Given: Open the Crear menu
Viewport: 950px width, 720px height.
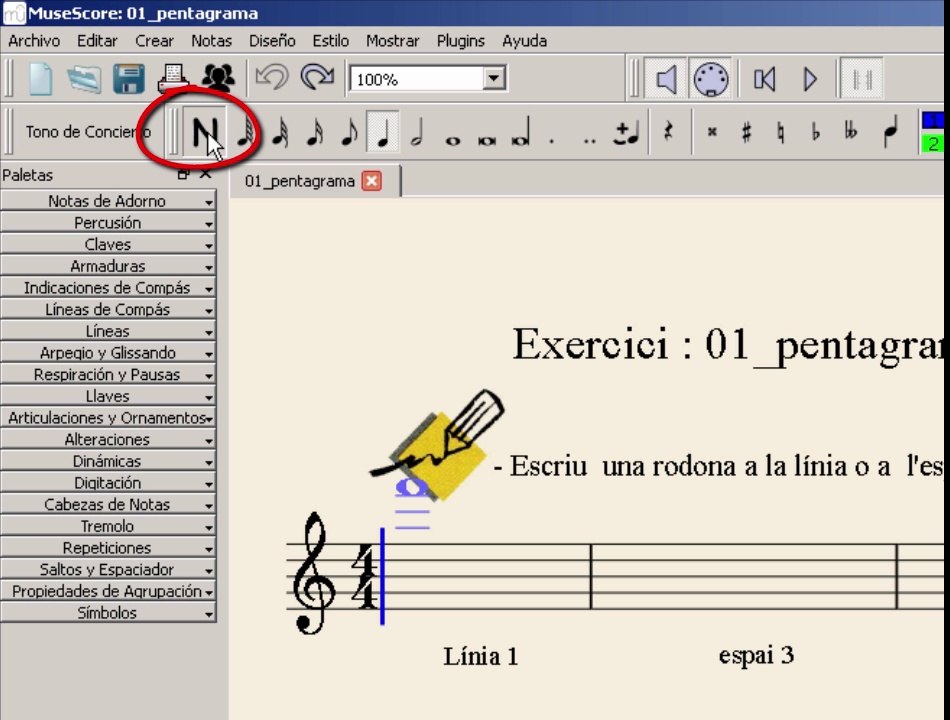Looking at the screenshot, I should click(x=154, y=41).
